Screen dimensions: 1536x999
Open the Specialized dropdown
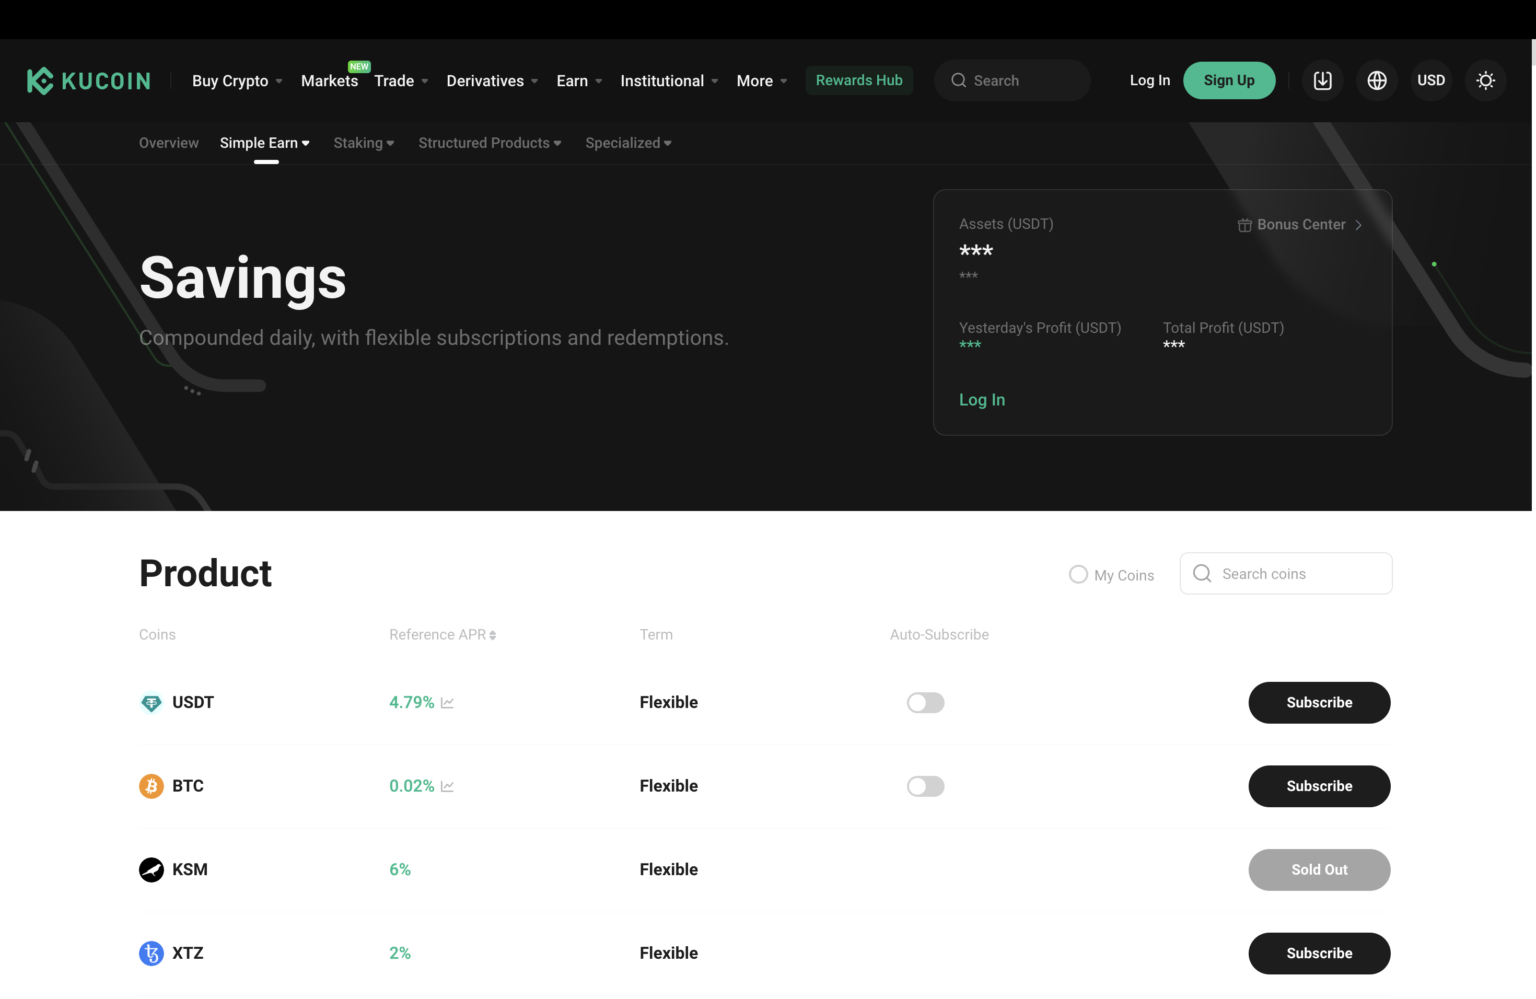tap(627, 142)
